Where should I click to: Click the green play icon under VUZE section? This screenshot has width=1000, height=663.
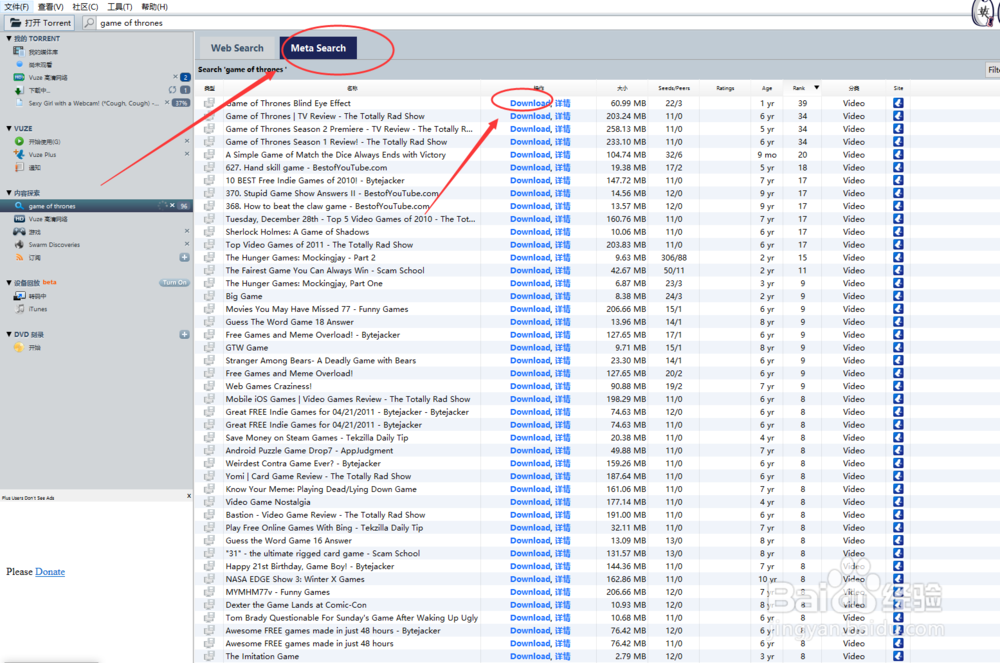[18, 142]
